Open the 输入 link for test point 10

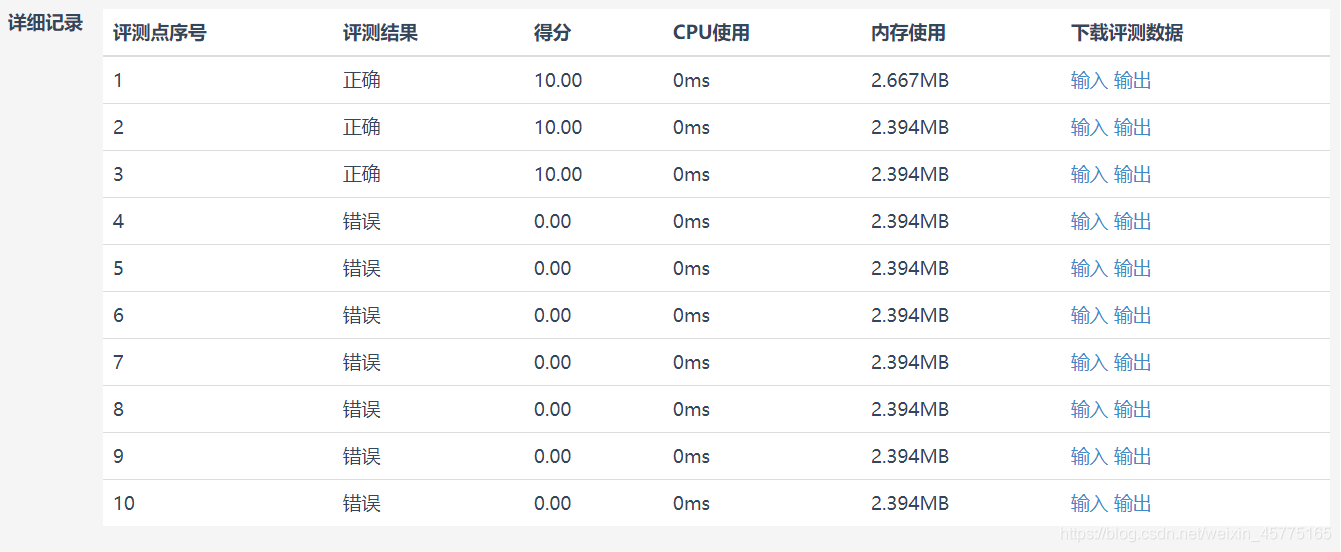[1089, 503]
